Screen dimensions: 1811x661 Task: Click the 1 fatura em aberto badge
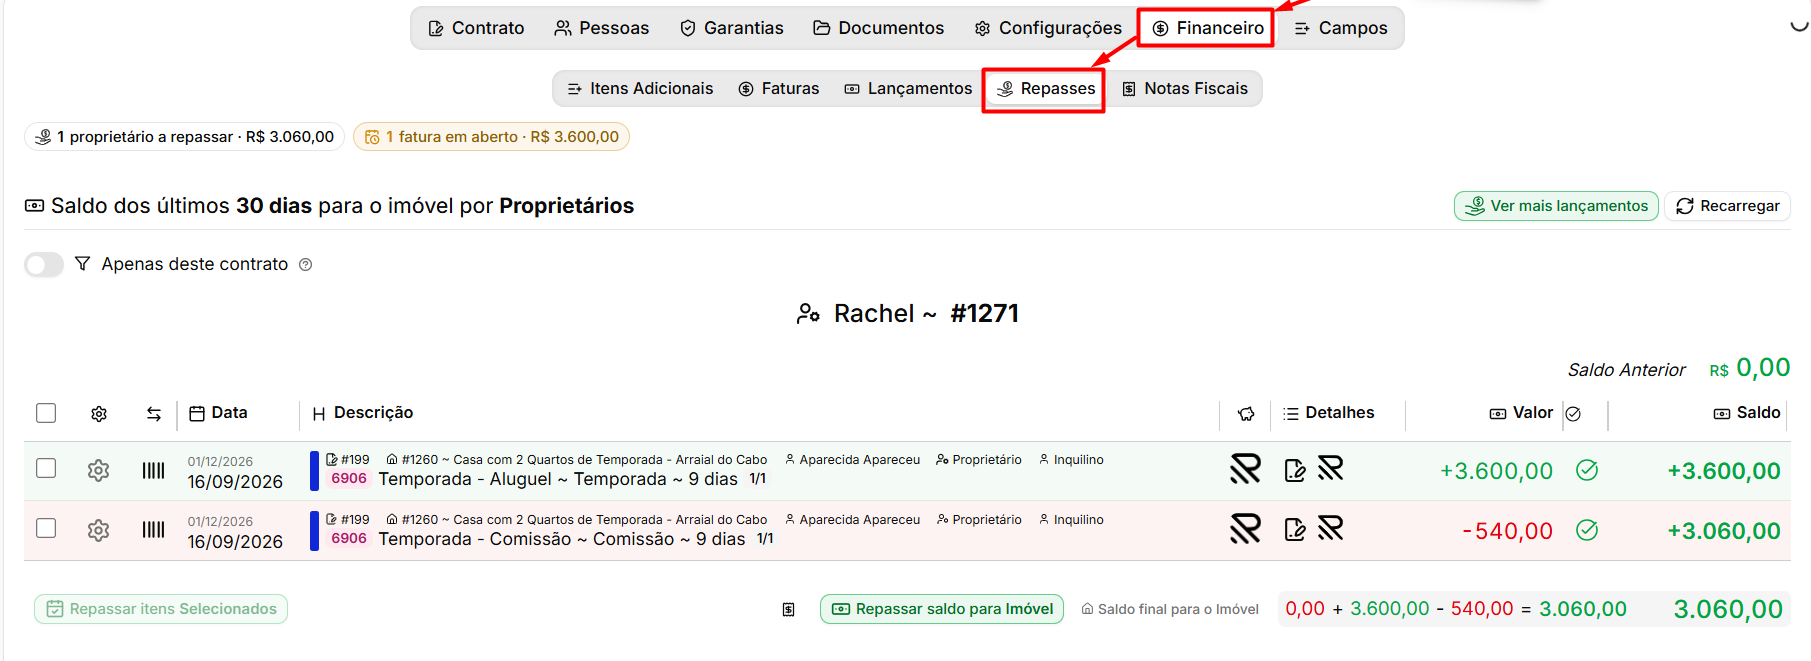(x=491, y=137)
